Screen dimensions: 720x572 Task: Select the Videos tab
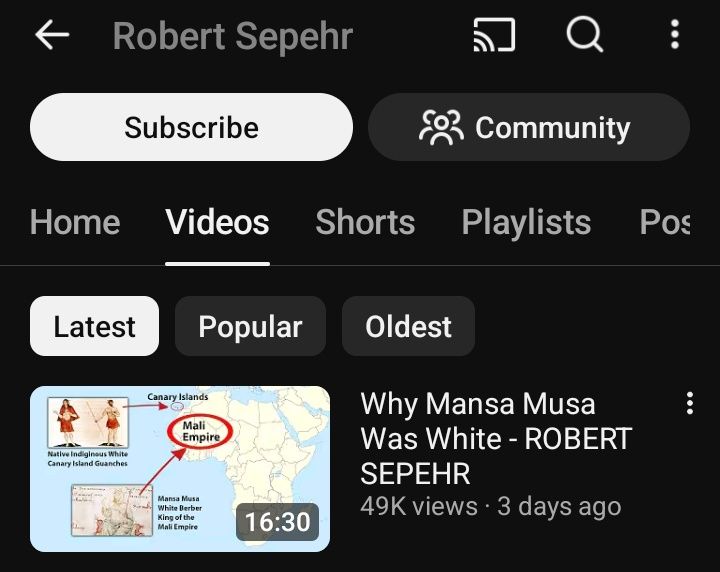click(x=217, y=222)
